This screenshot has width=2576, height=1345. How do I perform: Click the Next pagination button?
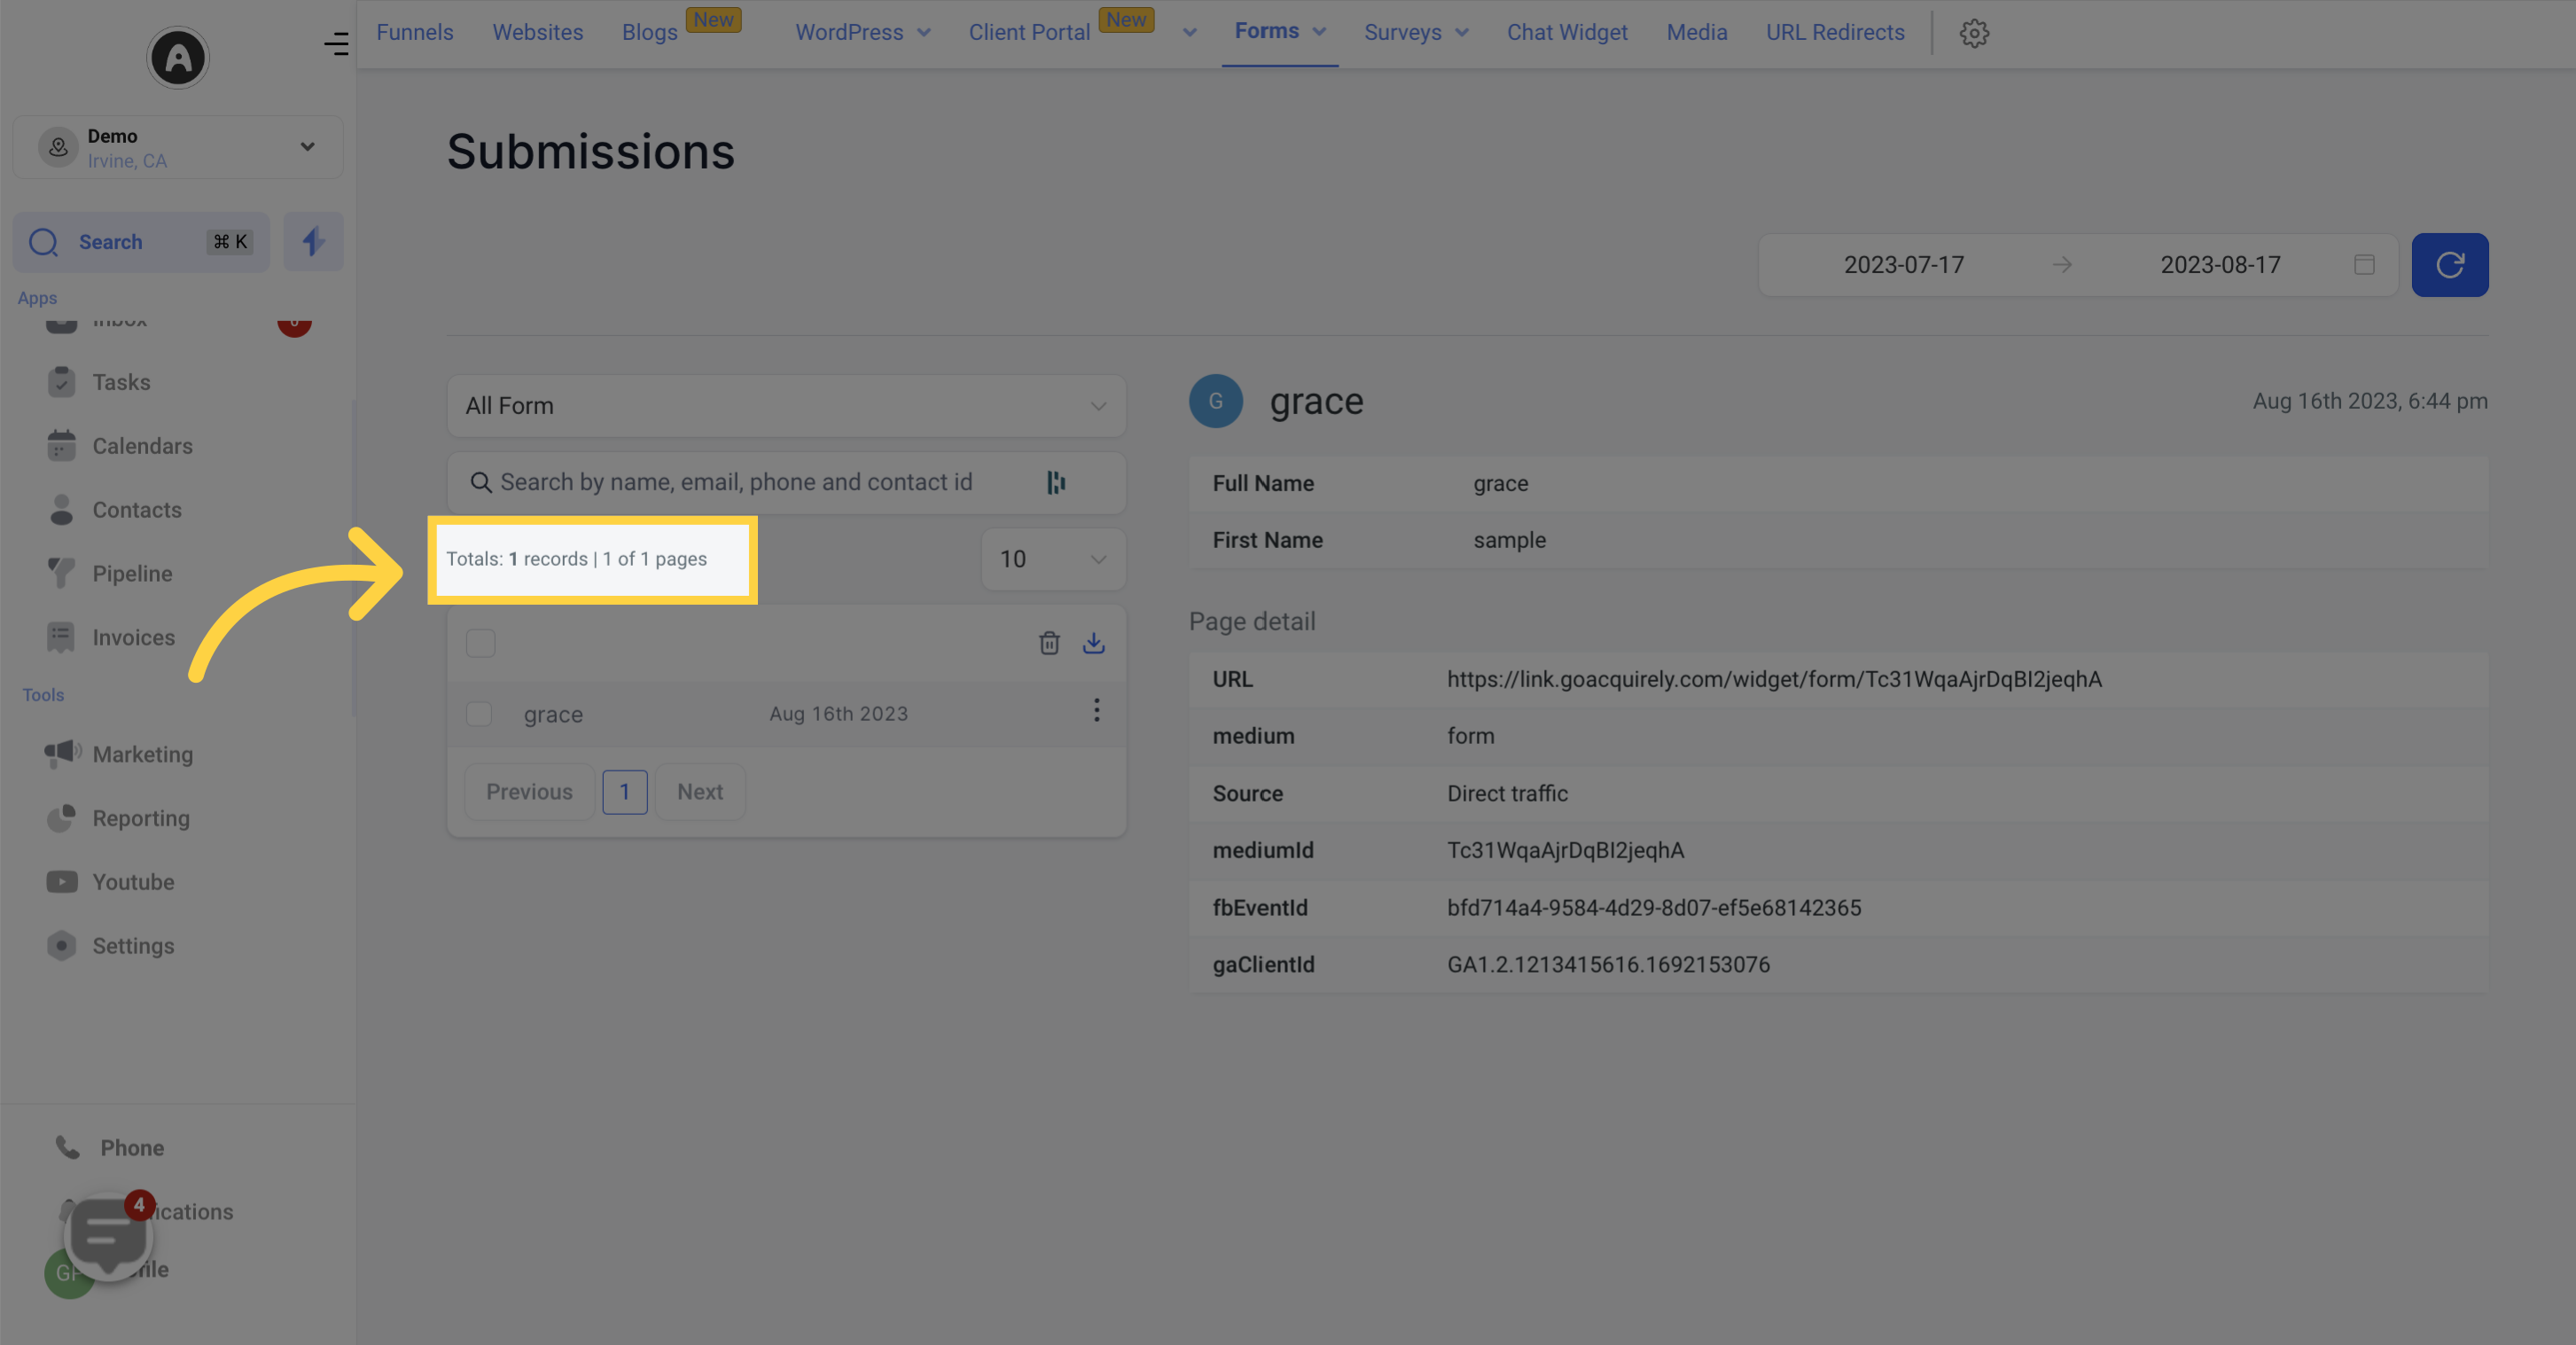tap(699, 791)
